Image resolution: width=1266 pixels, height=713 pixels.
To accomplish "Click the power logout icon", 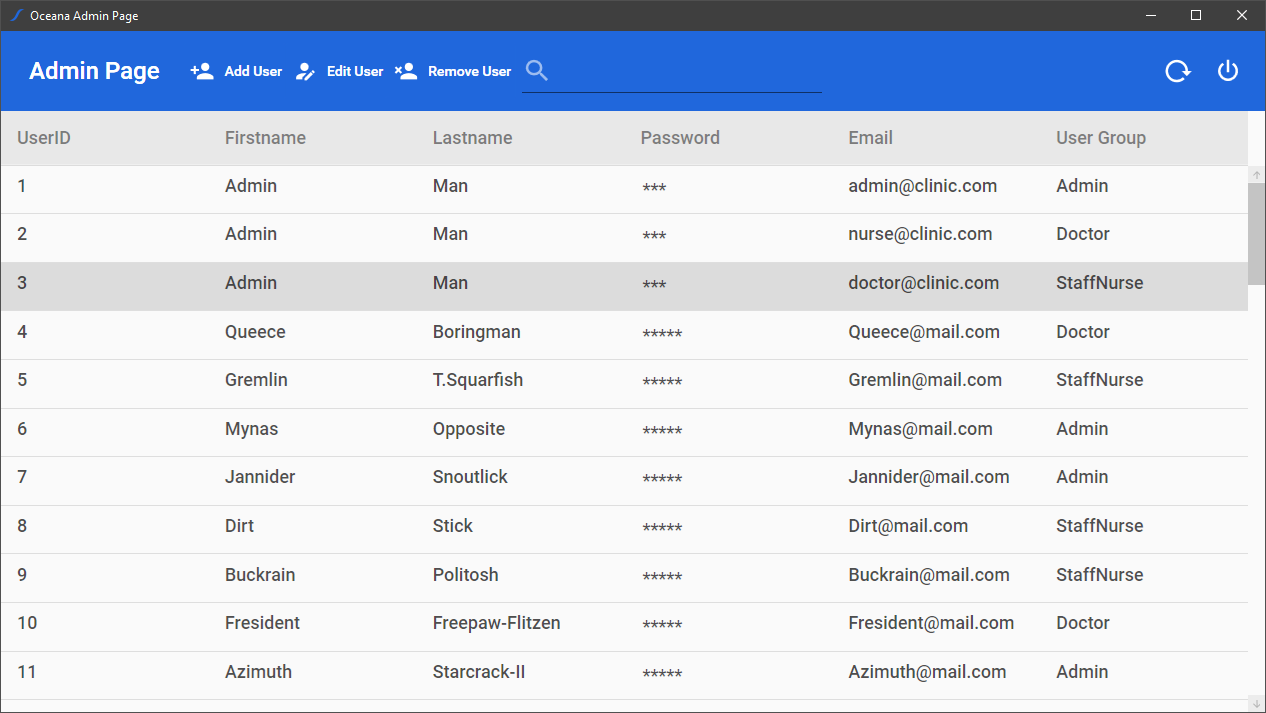I will tap(1228, 71).
